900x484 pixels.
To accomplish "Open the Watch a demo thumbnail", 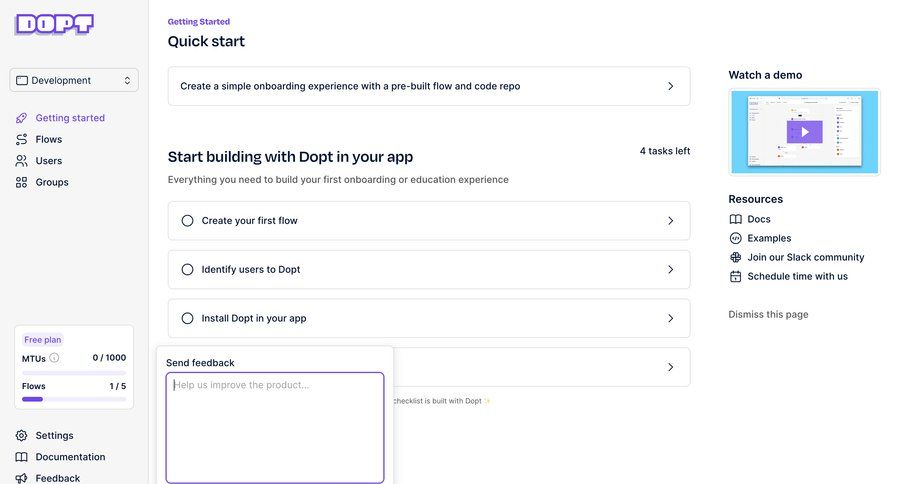I will 804,132.
